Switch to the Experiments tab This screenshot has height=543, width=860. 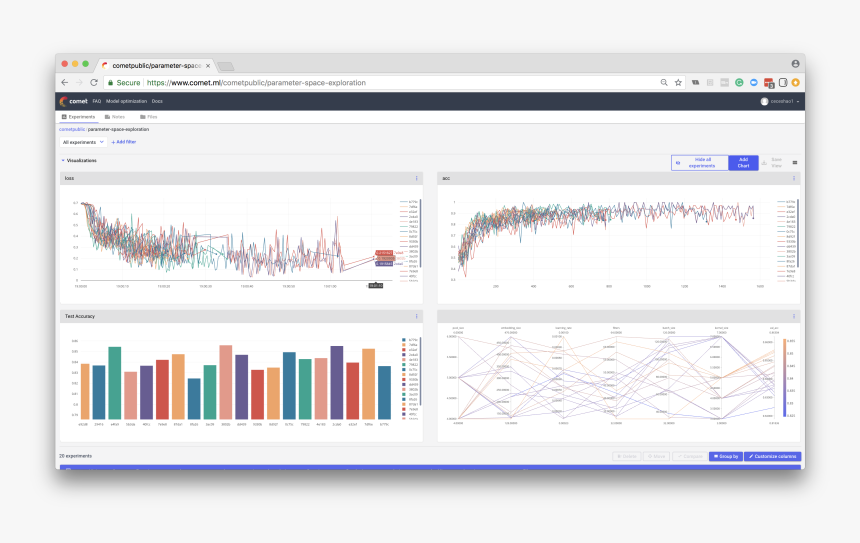pyautogui.click(x=78, y=117)
